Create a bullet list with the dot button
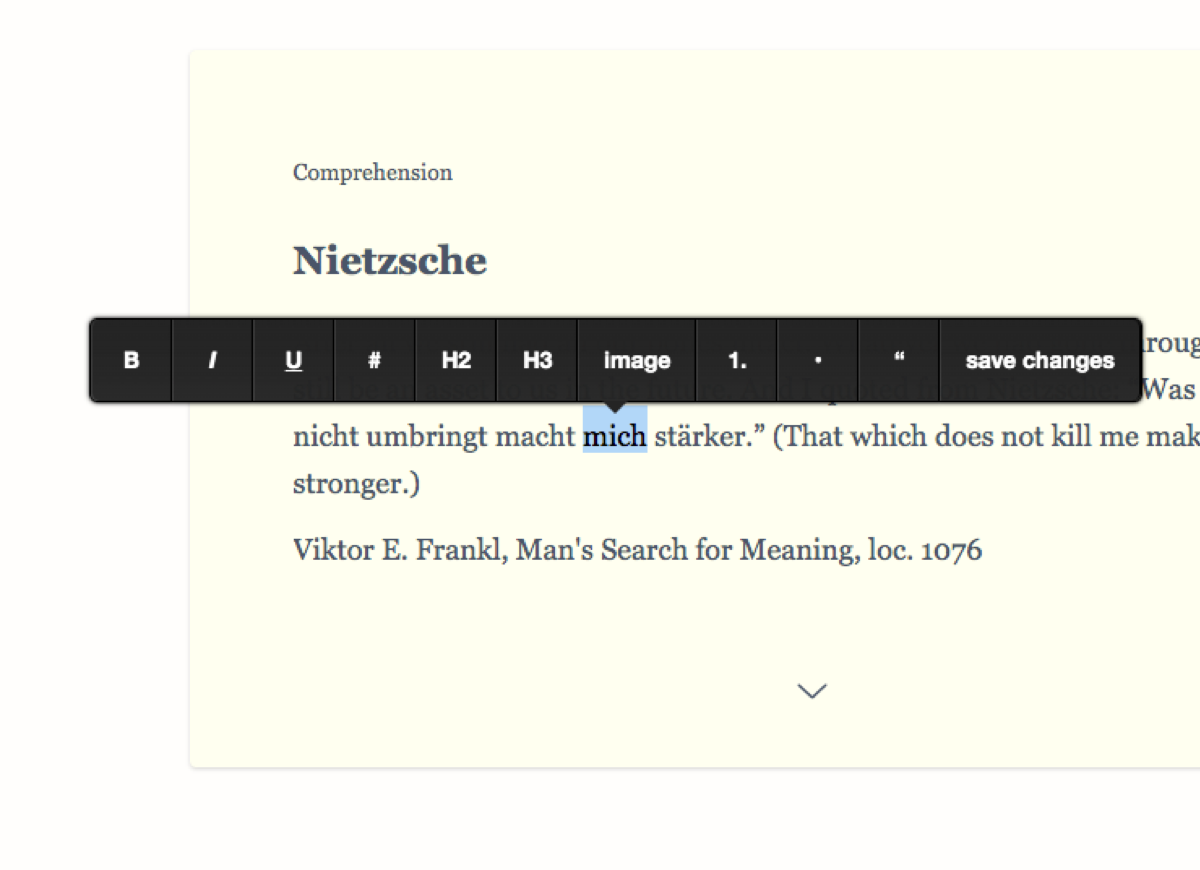The image size is (1200, 870). tap(818, 360)
